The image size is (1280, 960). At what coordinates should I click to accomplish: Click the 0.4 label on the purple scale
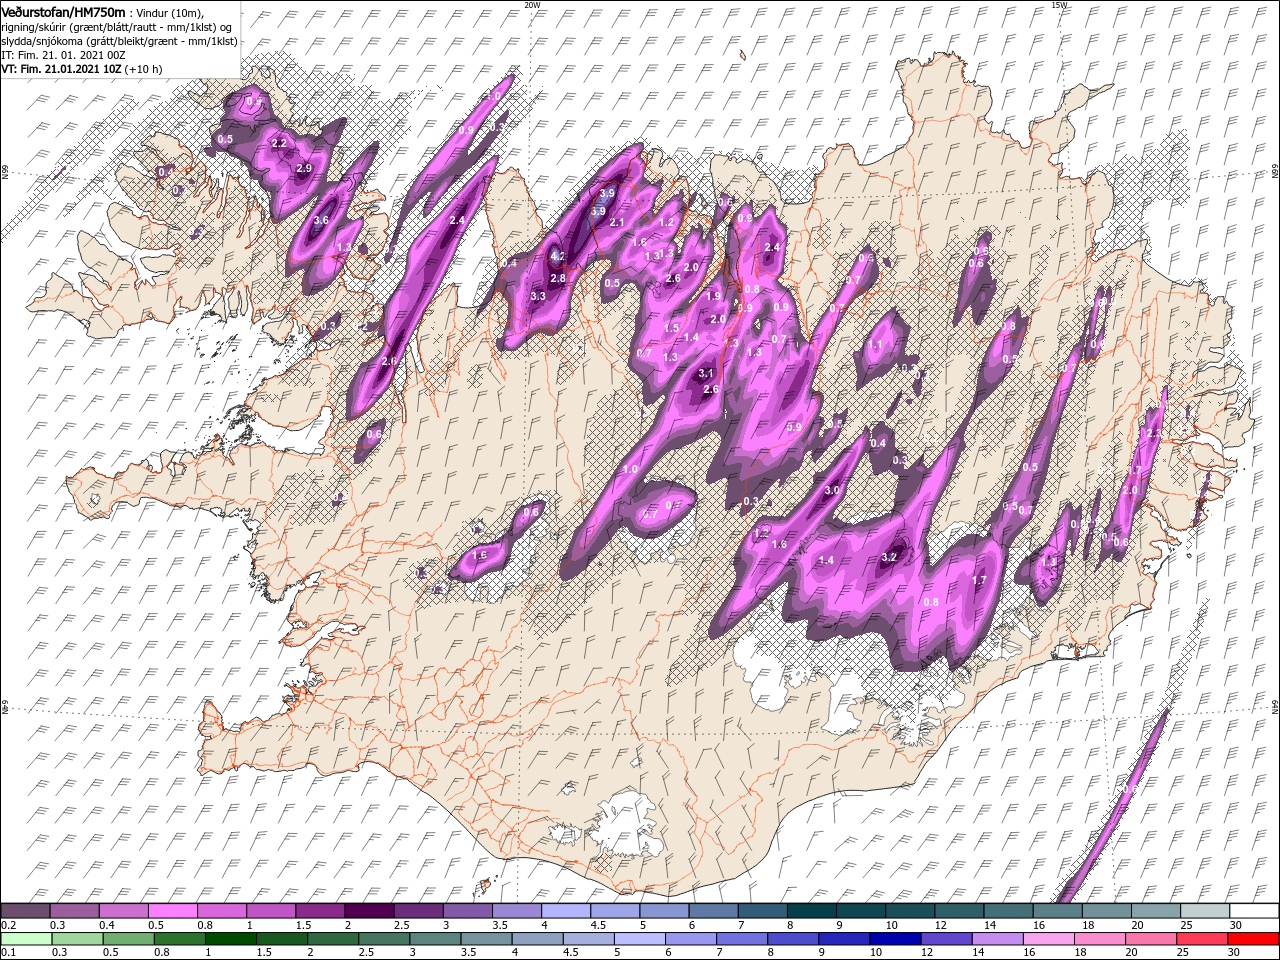click(x=106, y=925)
